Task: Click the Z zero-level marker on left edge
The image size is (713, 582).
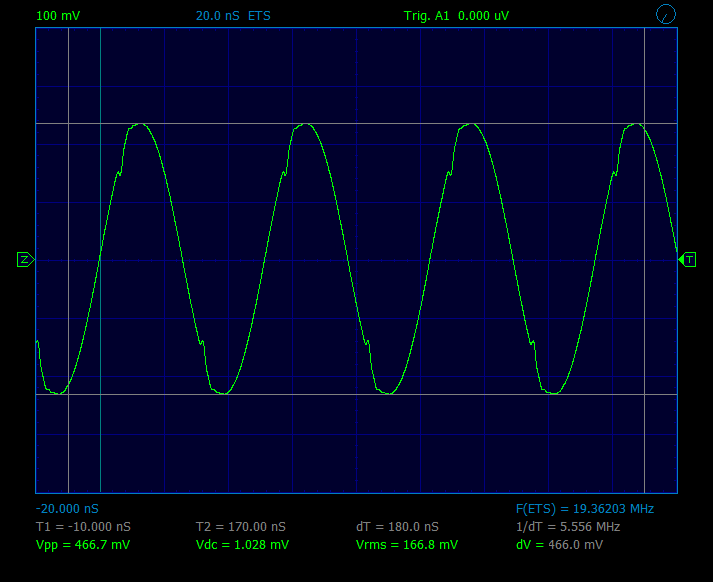Action: [25, 260]
